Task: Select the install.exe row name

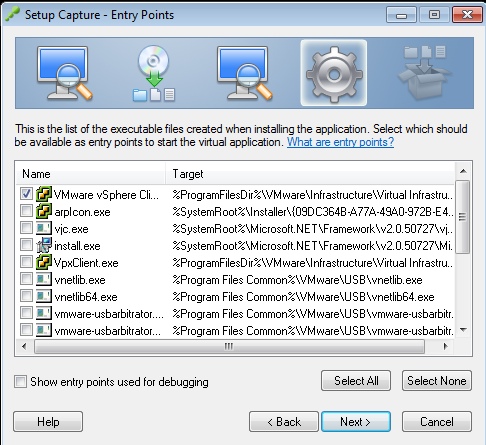Action: (x=77, y=246)
